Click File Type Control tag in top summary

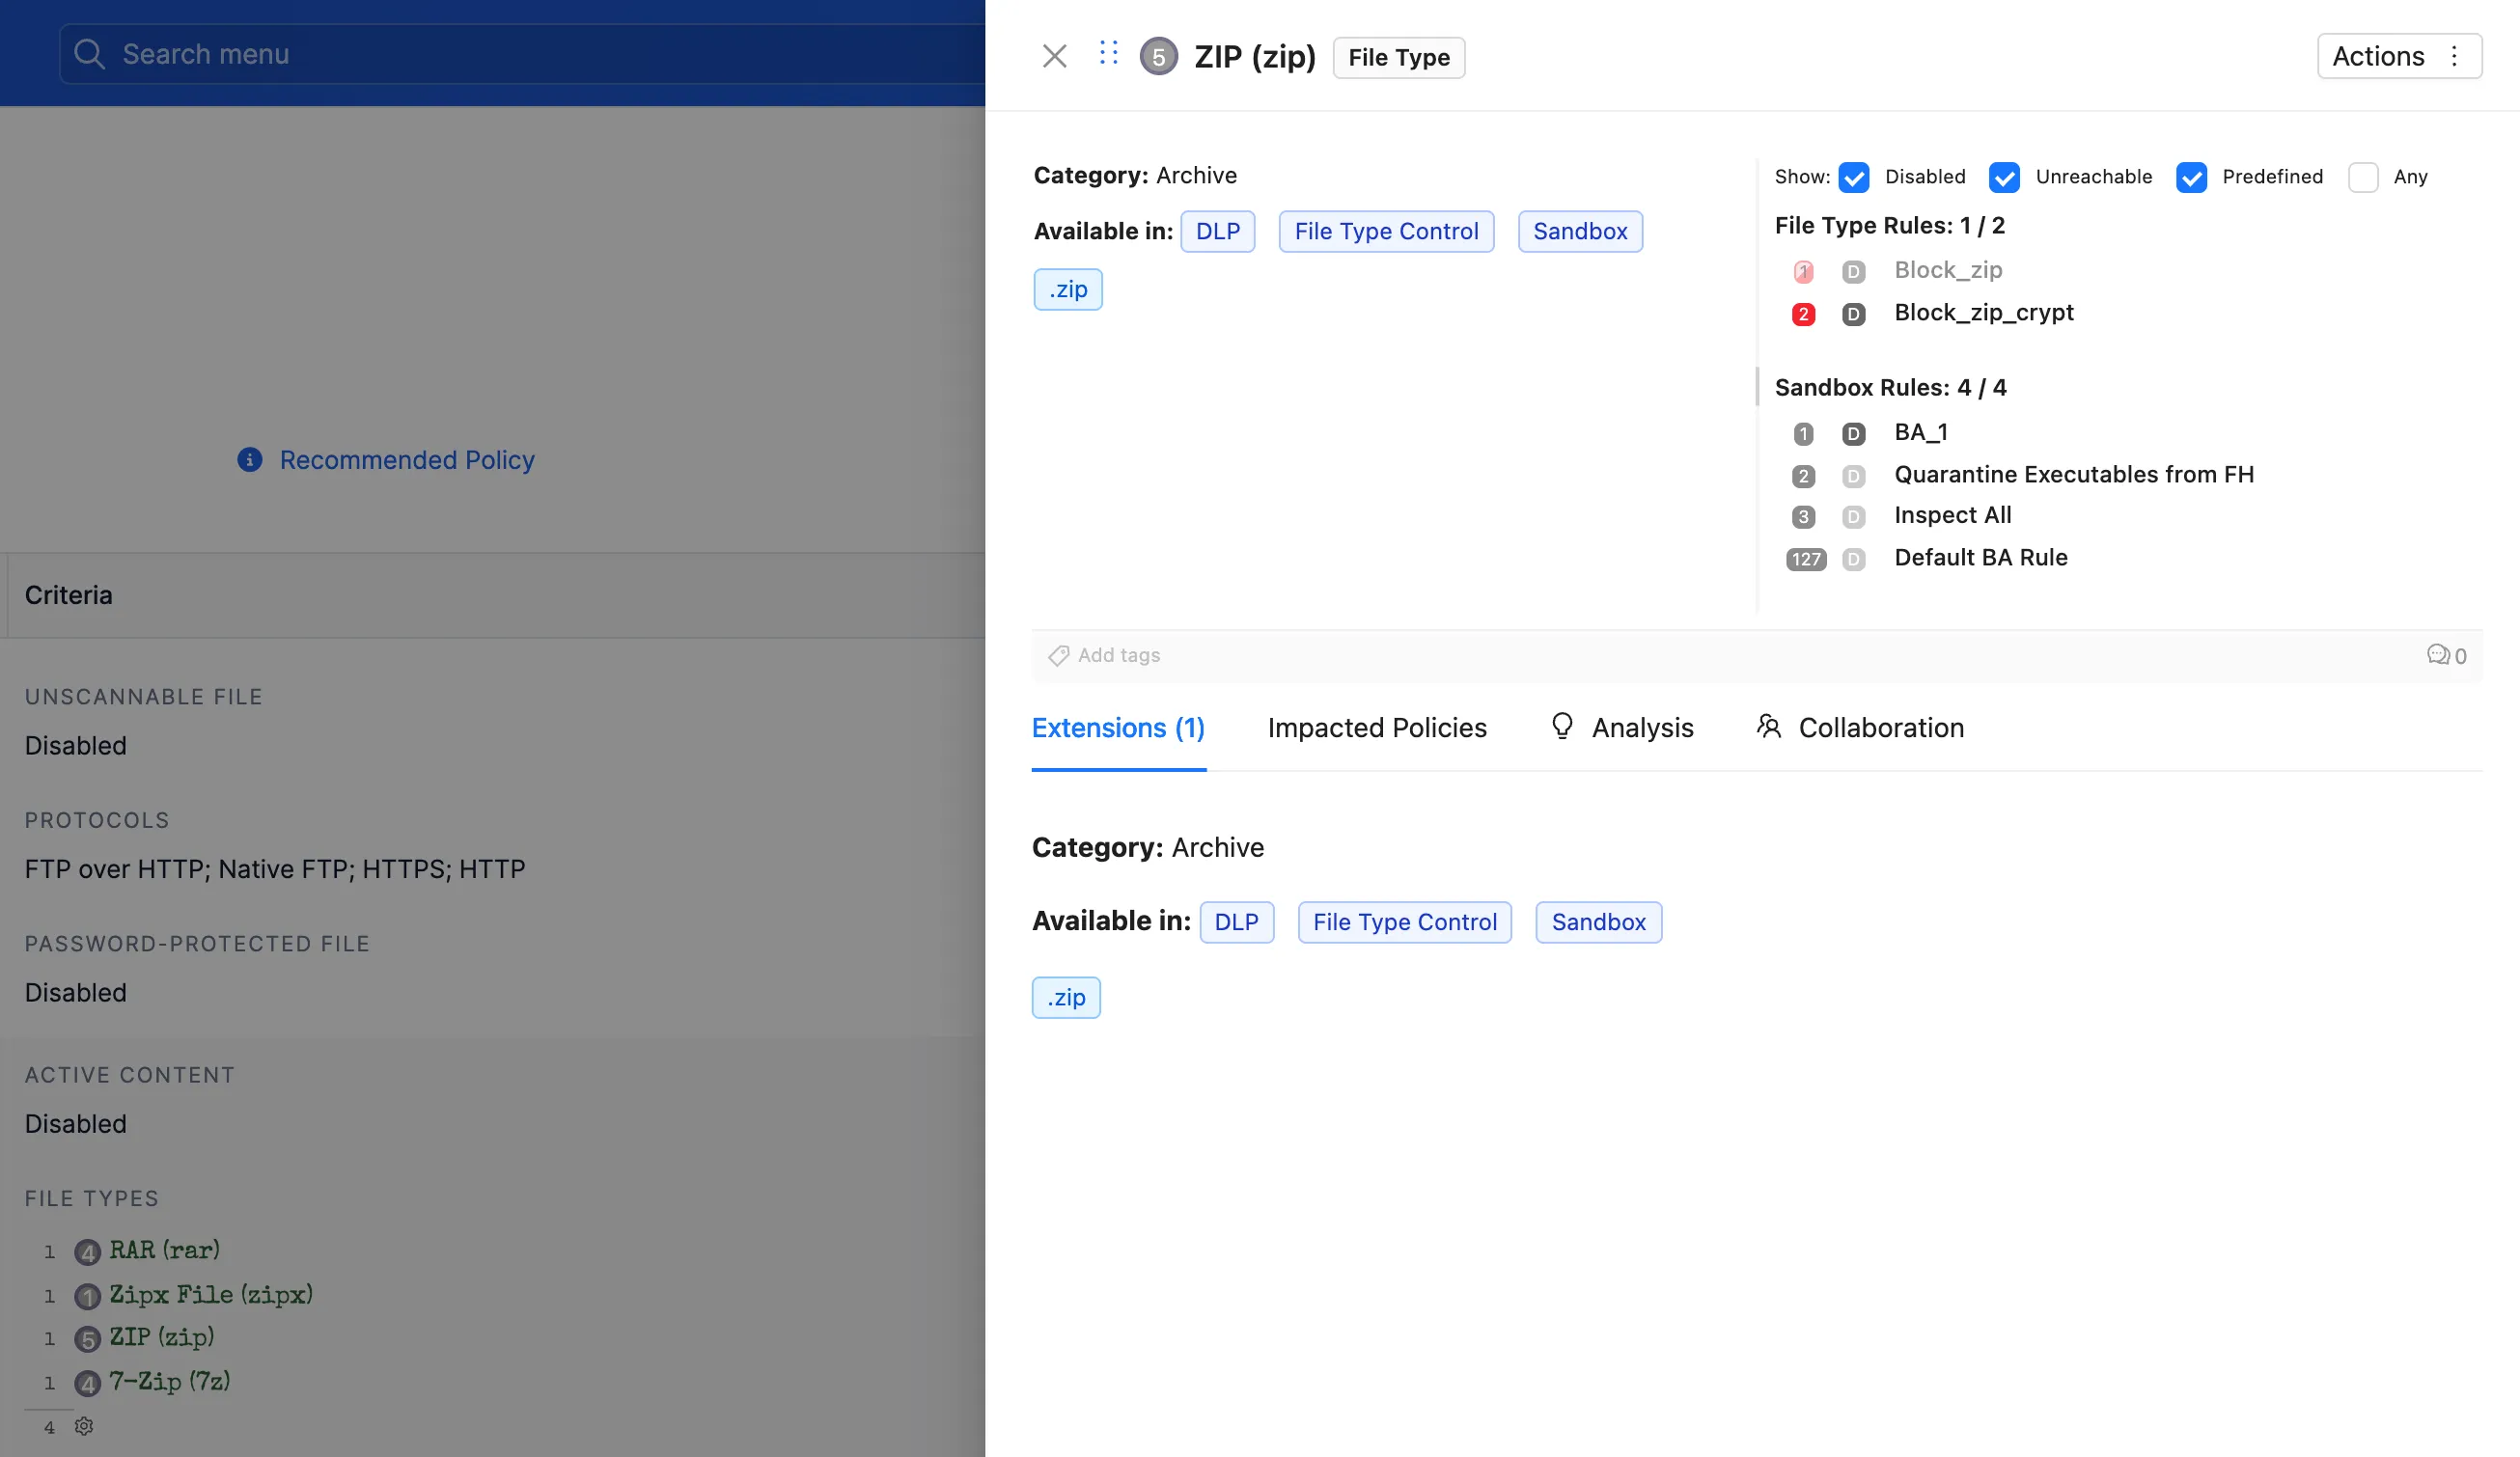1386,231
